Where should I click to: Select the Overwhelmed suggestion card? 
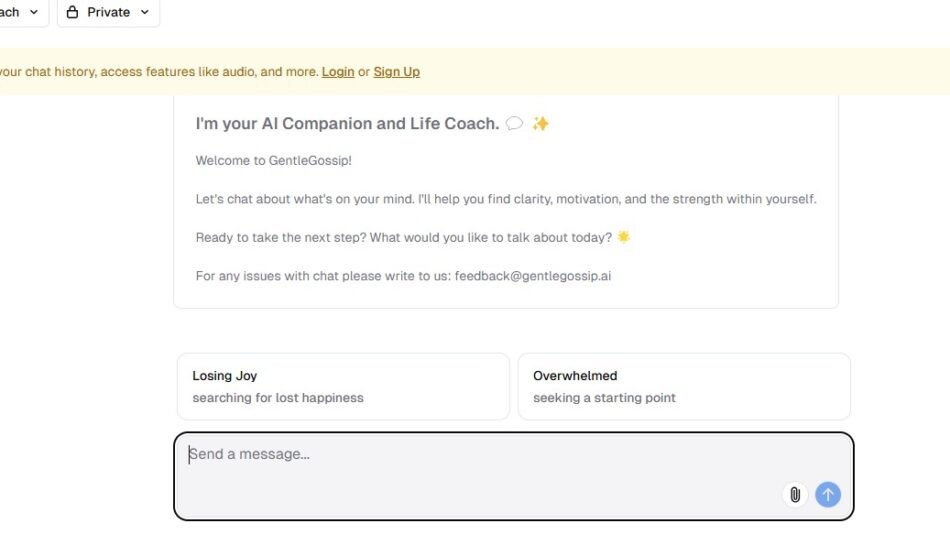[x=684, y=386]
